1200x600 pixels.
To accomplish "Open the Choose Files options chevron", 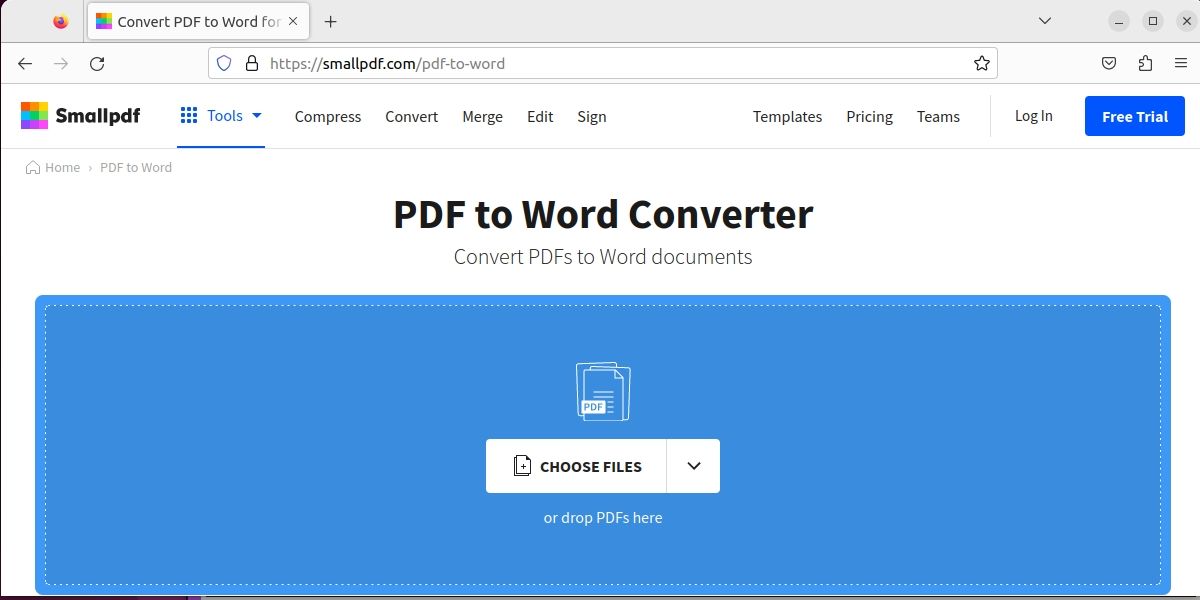I will (692, 466).
